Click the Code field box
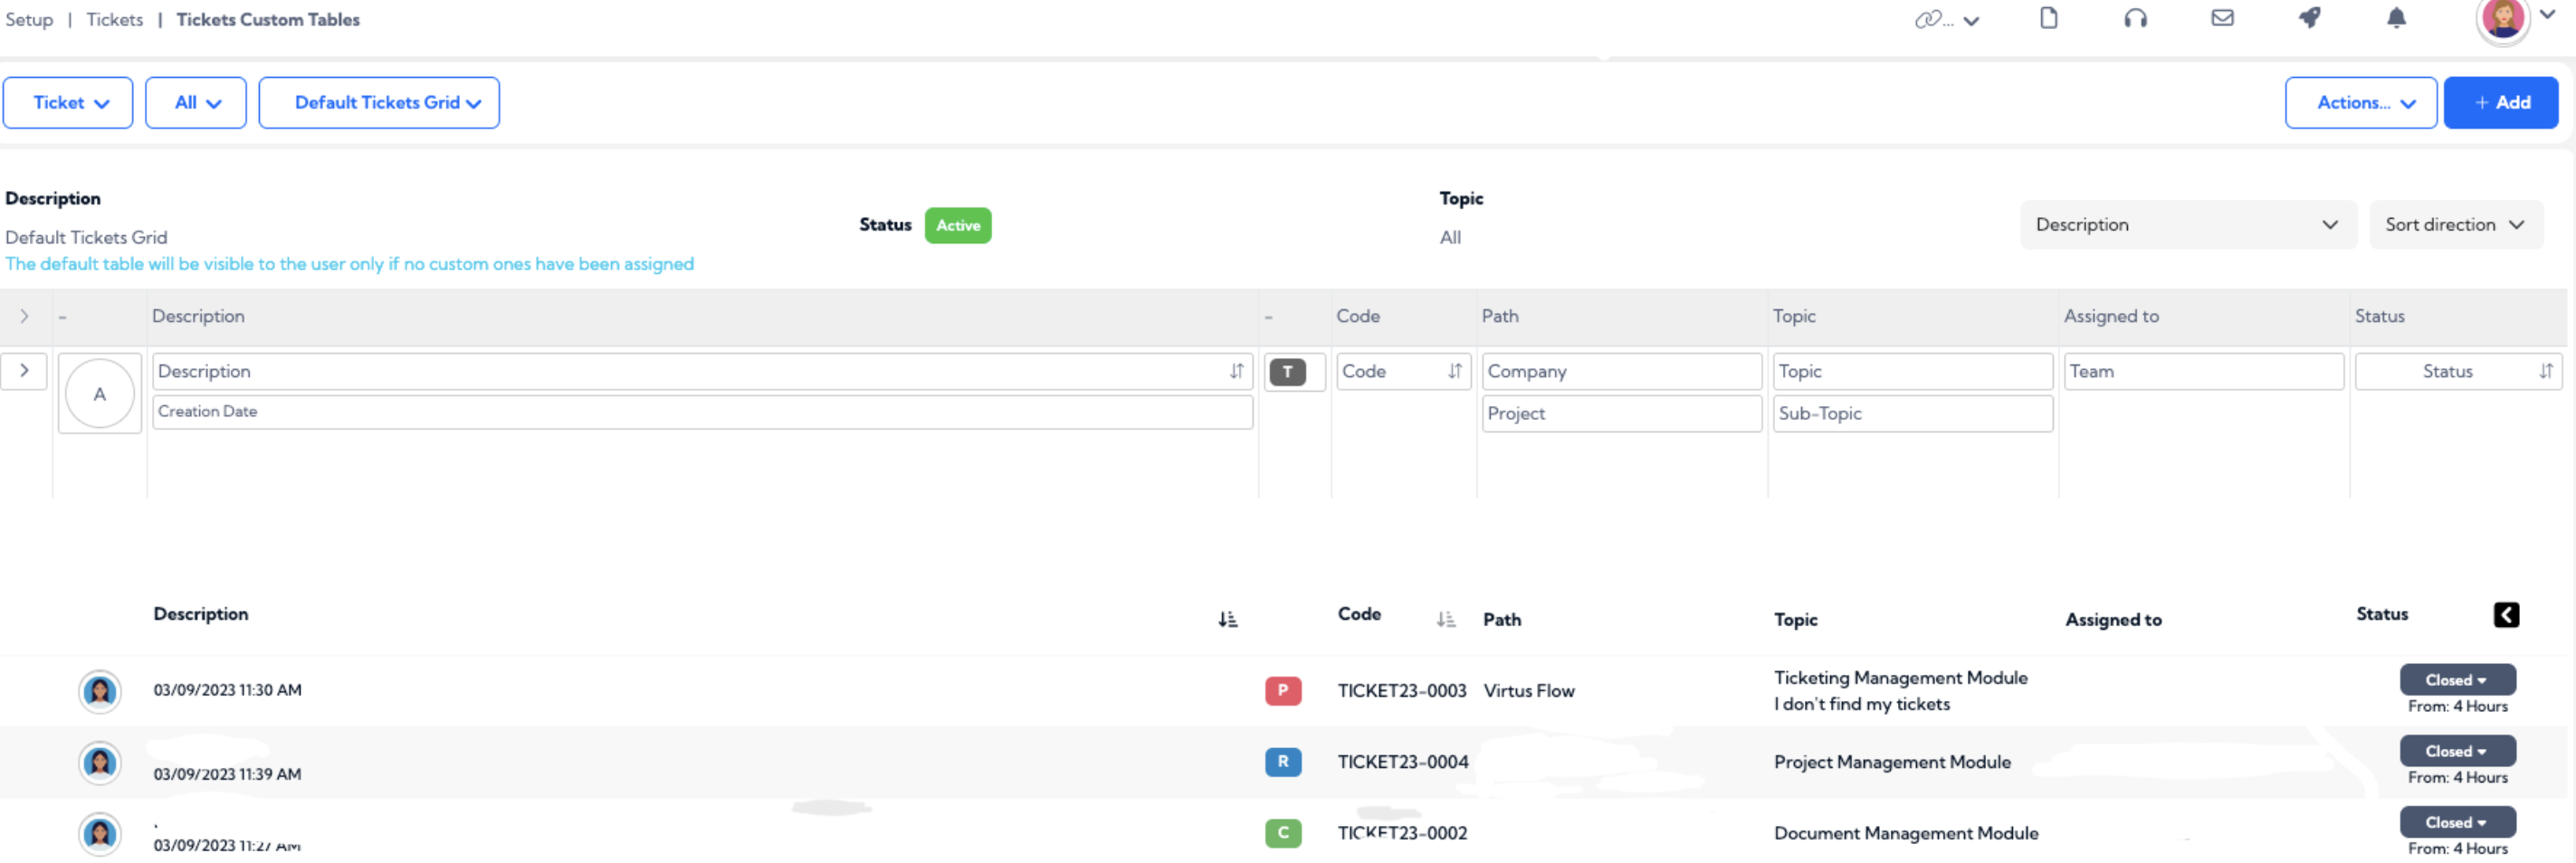 (x=1403, y=371)
